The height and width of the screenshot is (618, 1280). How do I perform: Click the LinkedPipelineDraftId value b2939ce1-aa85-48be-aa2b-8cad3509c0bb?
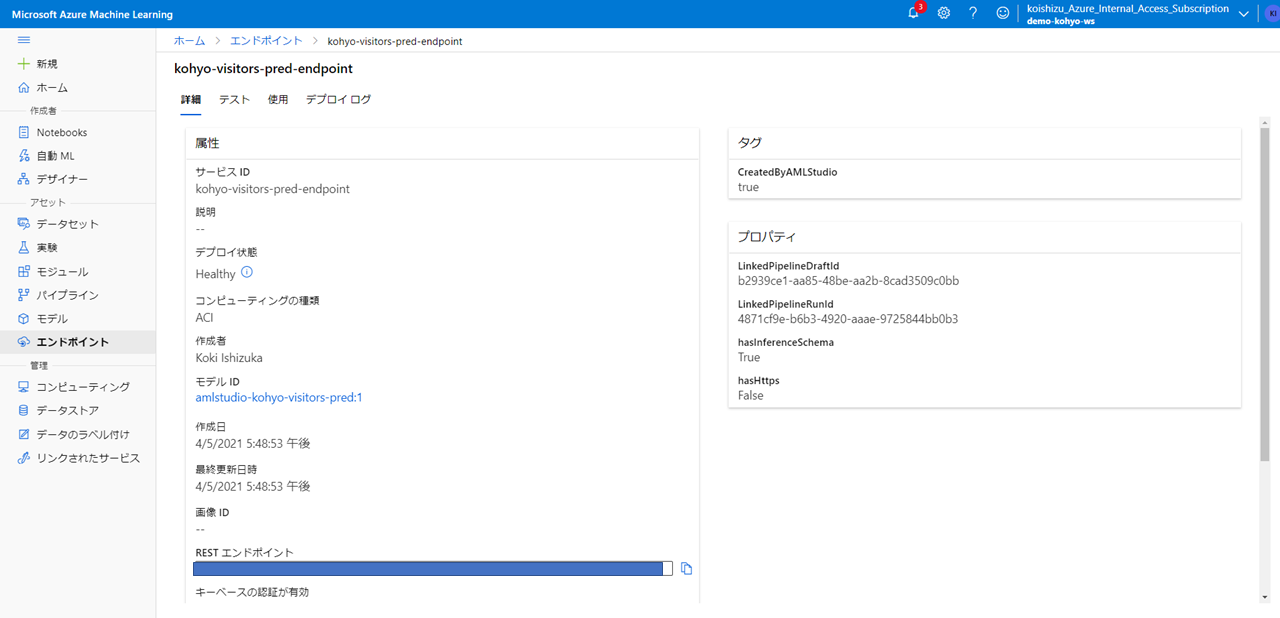(x=848, y=281)
